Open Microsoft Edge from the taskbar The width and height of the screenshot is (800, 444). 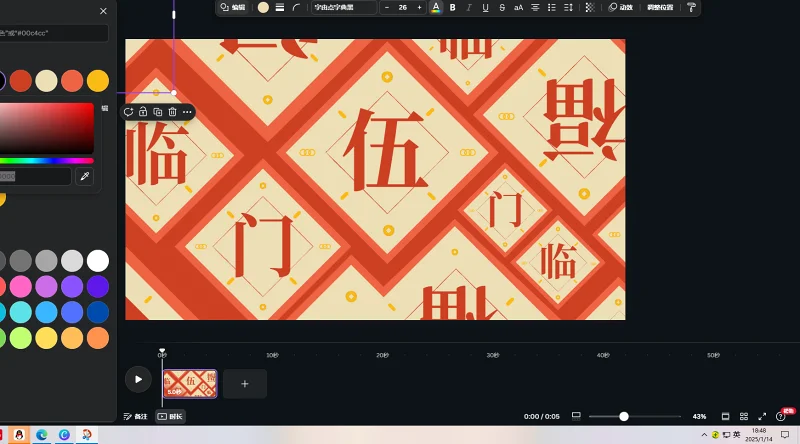pyautogui.click(x=41, y=435)
